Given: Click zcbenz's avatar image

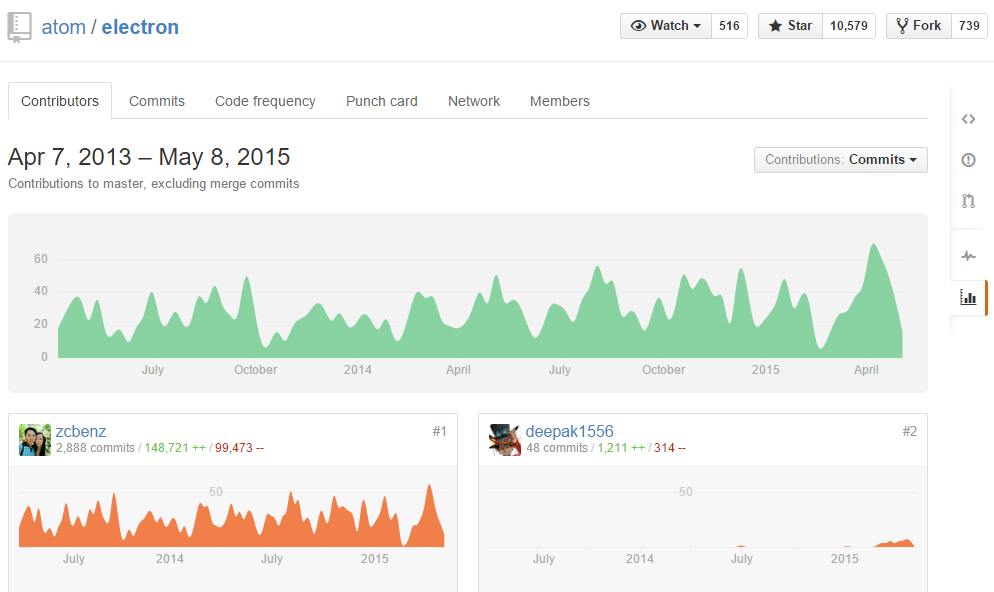Looking at the screenshot, I should [35, 440].
